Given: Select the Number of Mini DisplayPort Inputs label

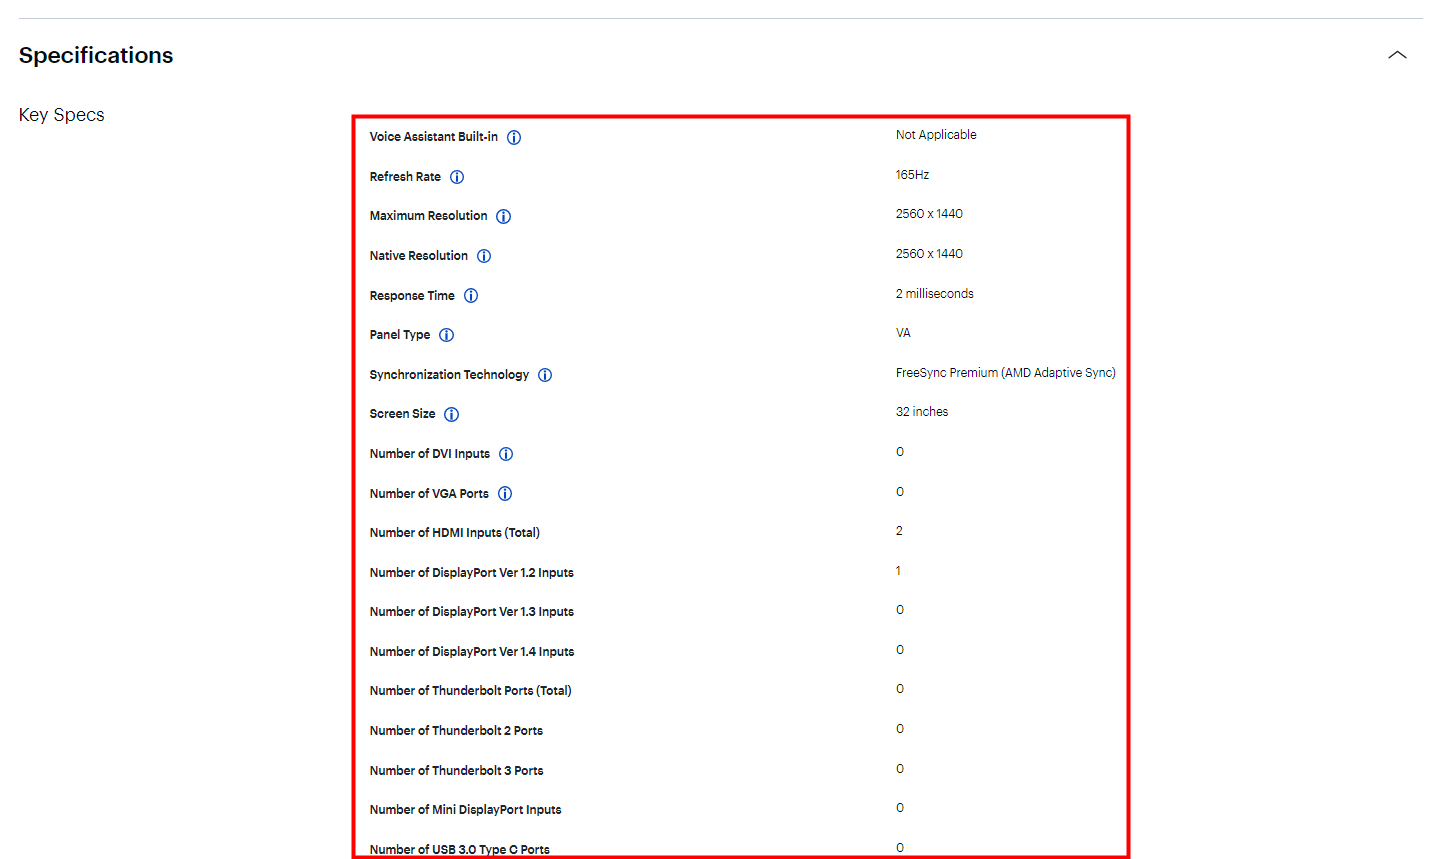Looking at the screenshot, I should (465, 810).
